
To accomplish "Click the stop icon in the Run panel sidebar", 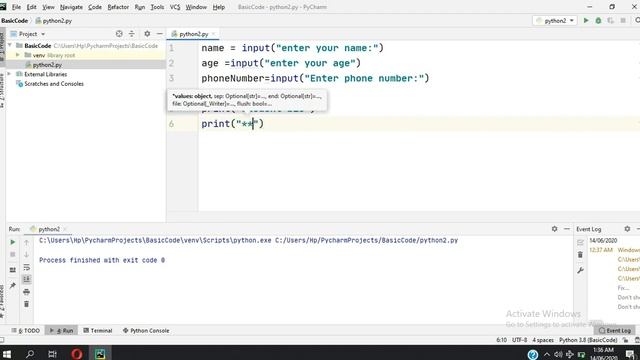I will [13, 255].
